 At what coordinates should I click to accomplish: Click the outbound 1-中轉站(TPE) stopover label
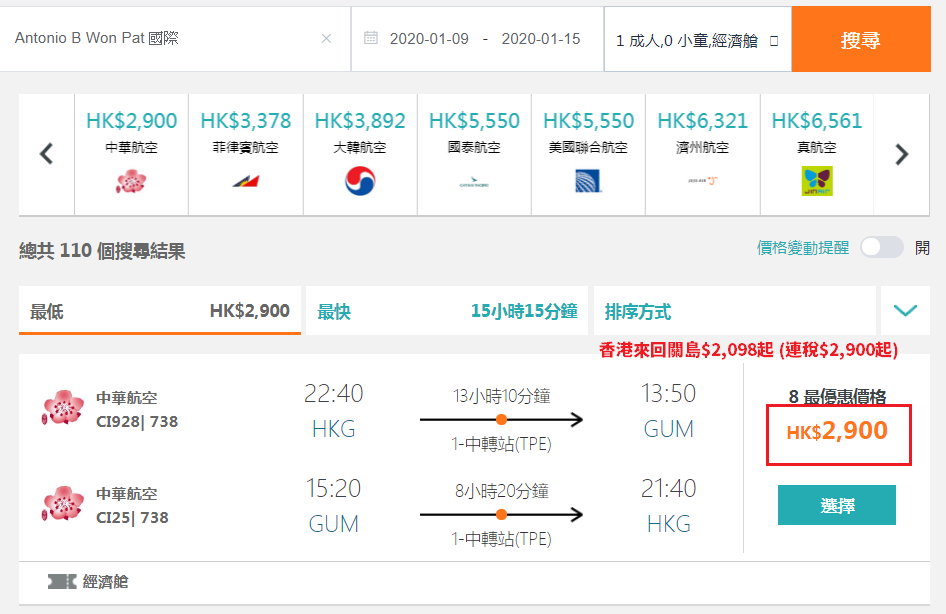point(501,444)
